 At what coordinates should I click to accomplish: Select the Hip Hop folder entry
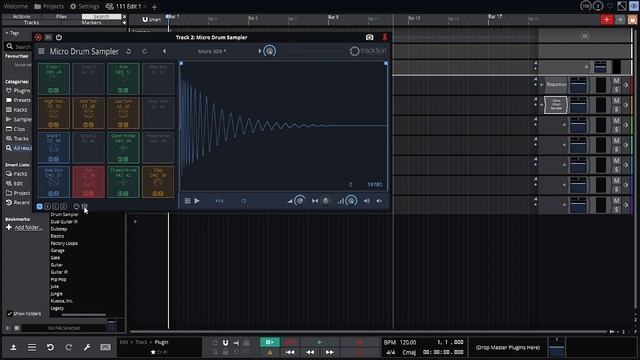[58, 280]
